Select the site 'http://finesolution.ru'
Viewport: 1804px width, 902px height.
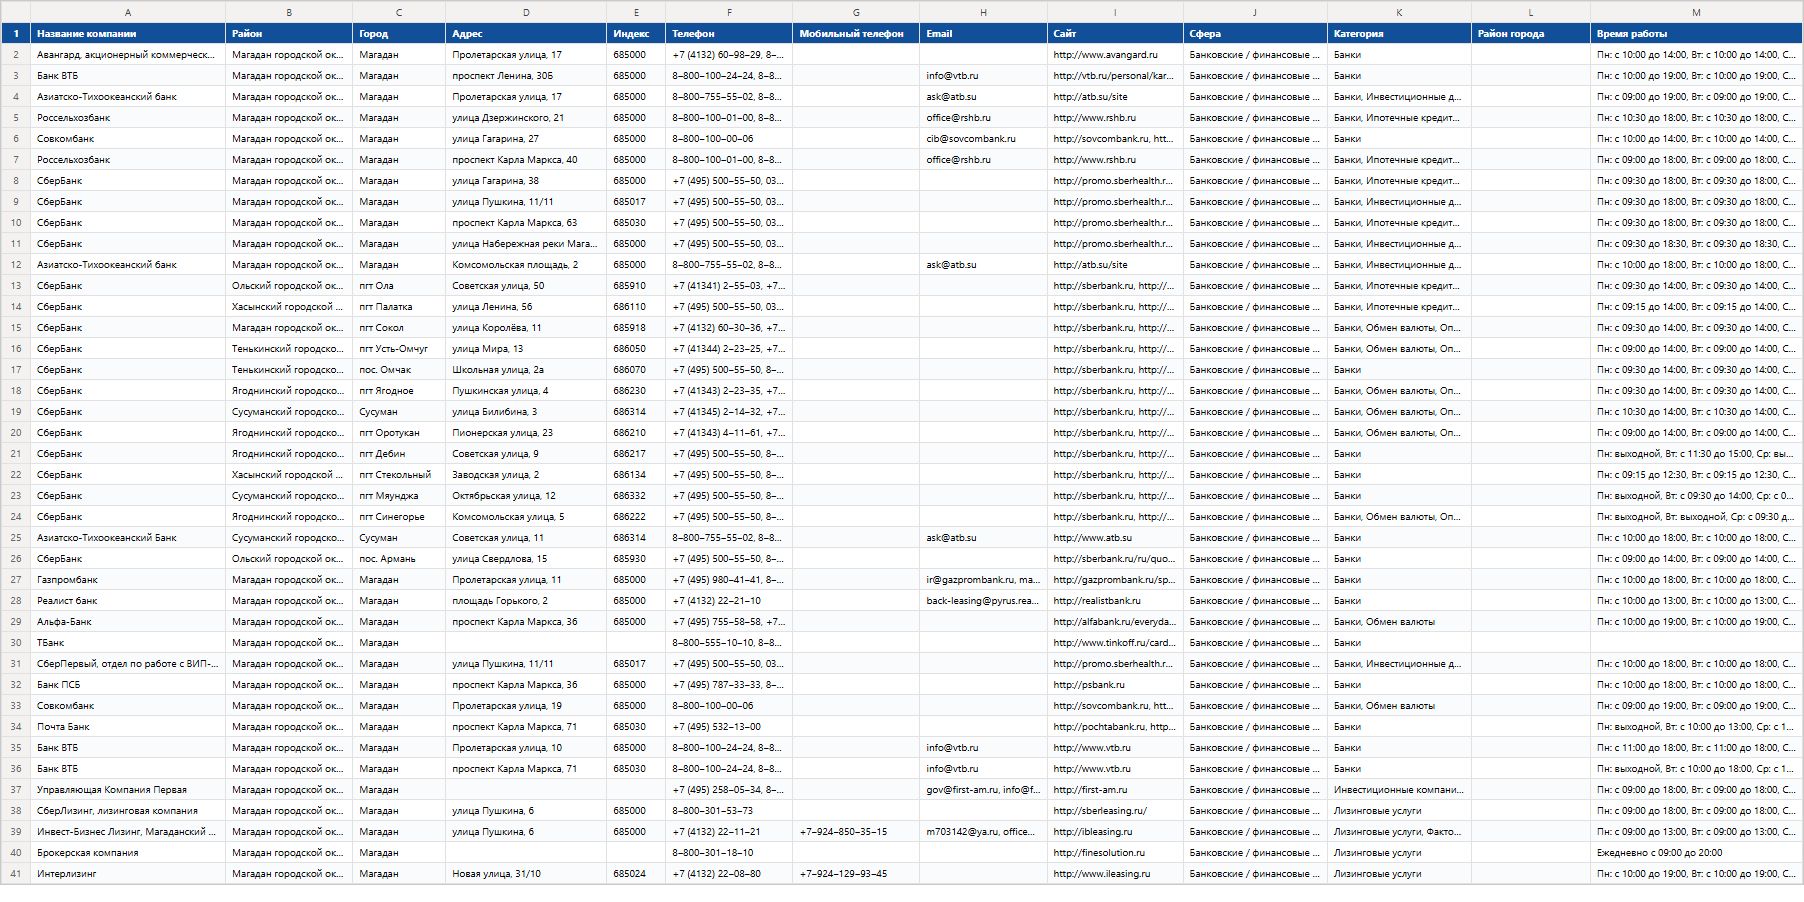pos(1115,852)
